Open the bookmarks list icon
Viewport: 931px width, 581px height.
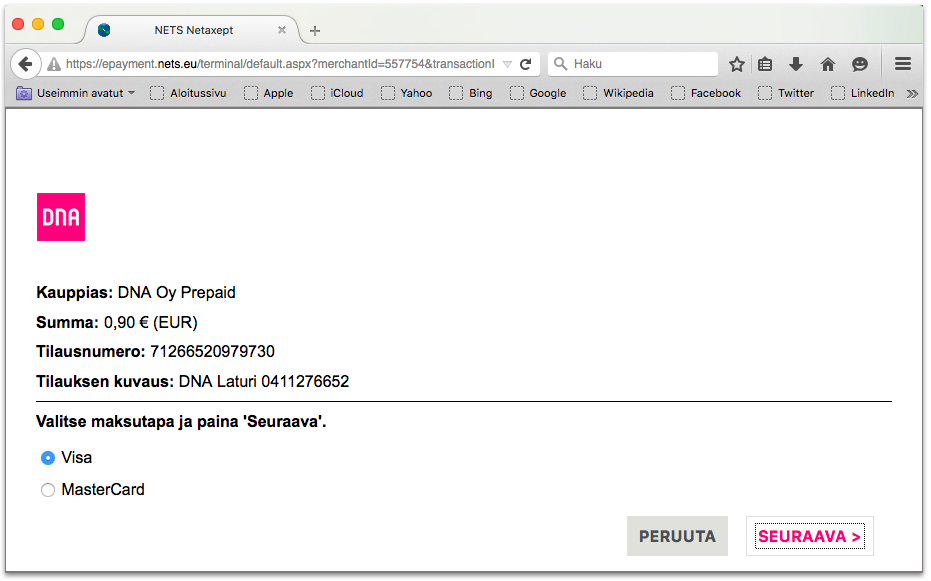point(765,64)
